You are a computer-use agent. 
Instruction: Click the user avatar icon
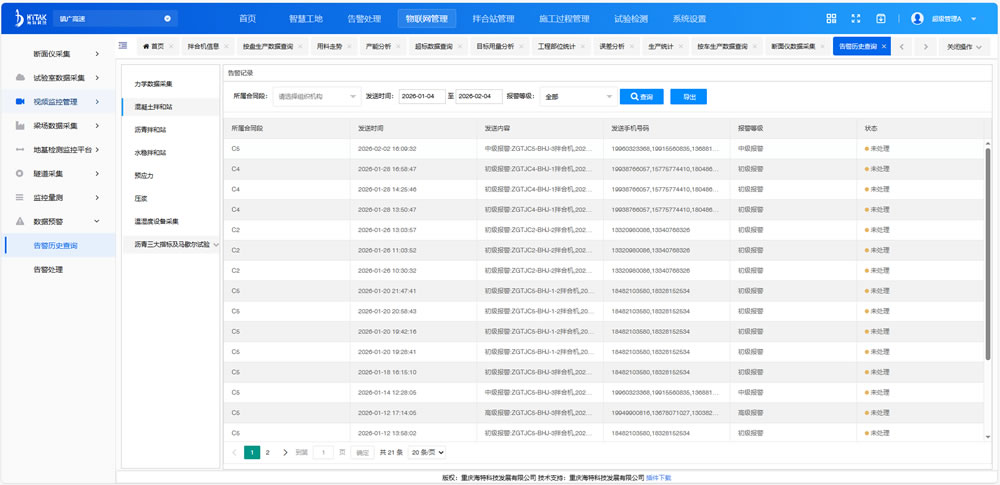(917, 18)
